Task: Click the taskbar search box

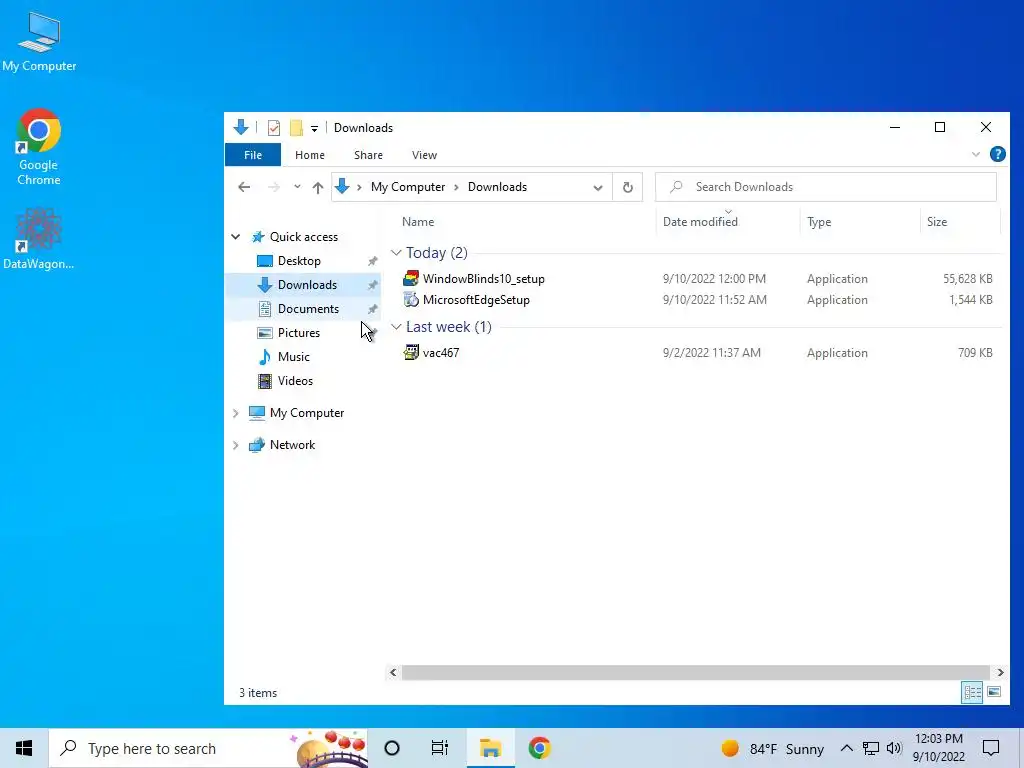Action: point(208,748)
